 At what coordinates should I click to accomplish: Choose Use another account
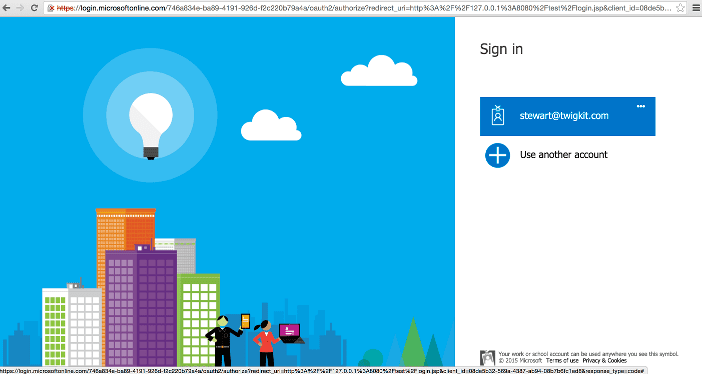click(564, 155)
